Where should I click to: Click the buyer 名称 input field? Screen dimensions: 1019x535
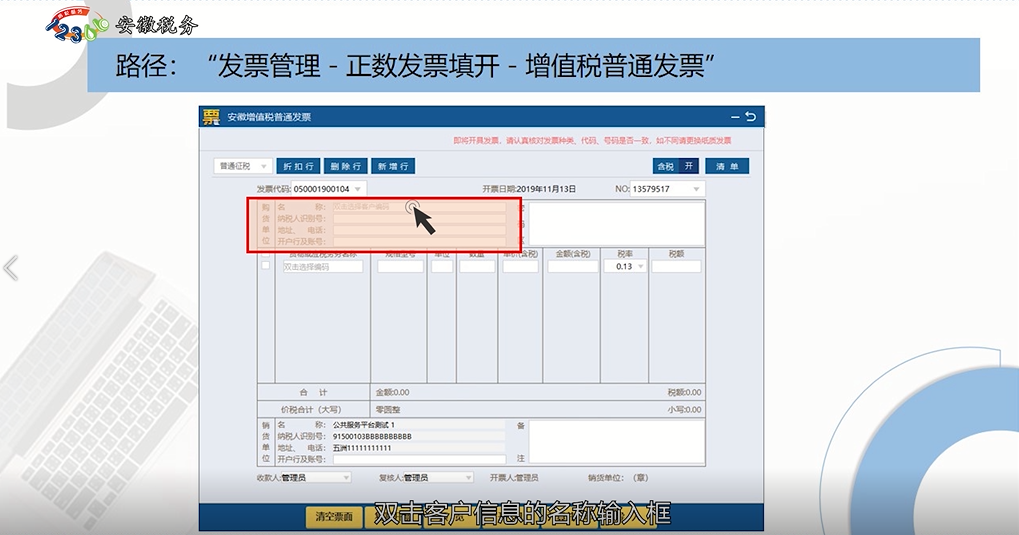[x=419, y=207]
